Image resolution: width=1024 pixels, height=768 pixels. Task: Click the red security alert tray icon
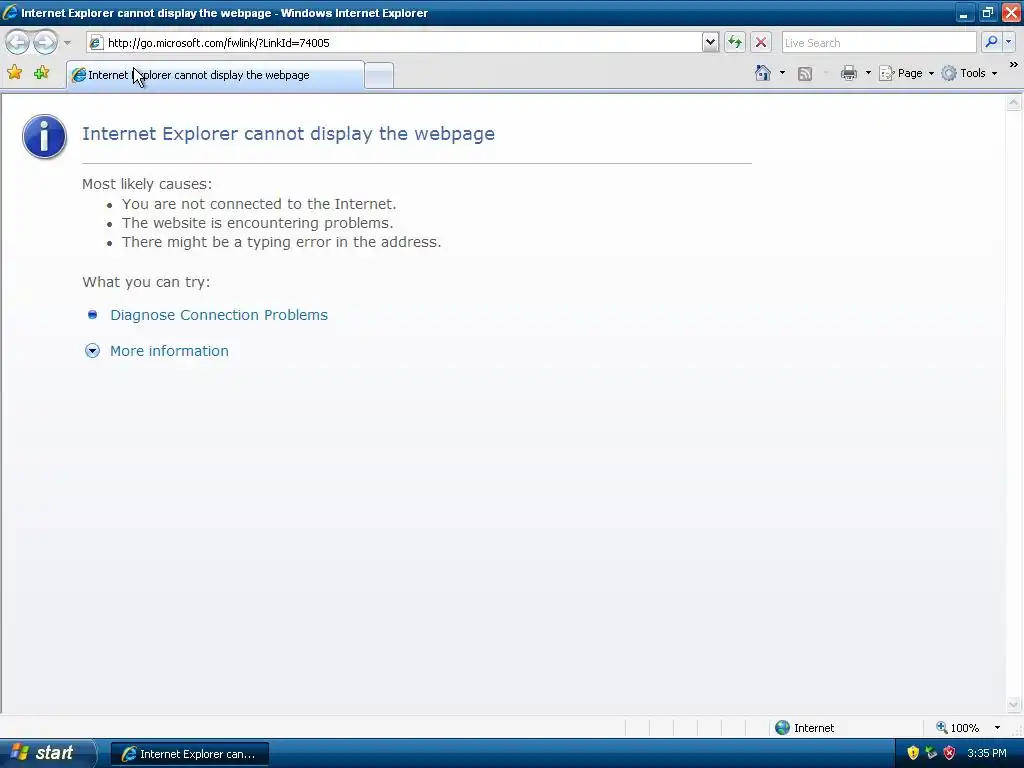click(x=950, y=753)
